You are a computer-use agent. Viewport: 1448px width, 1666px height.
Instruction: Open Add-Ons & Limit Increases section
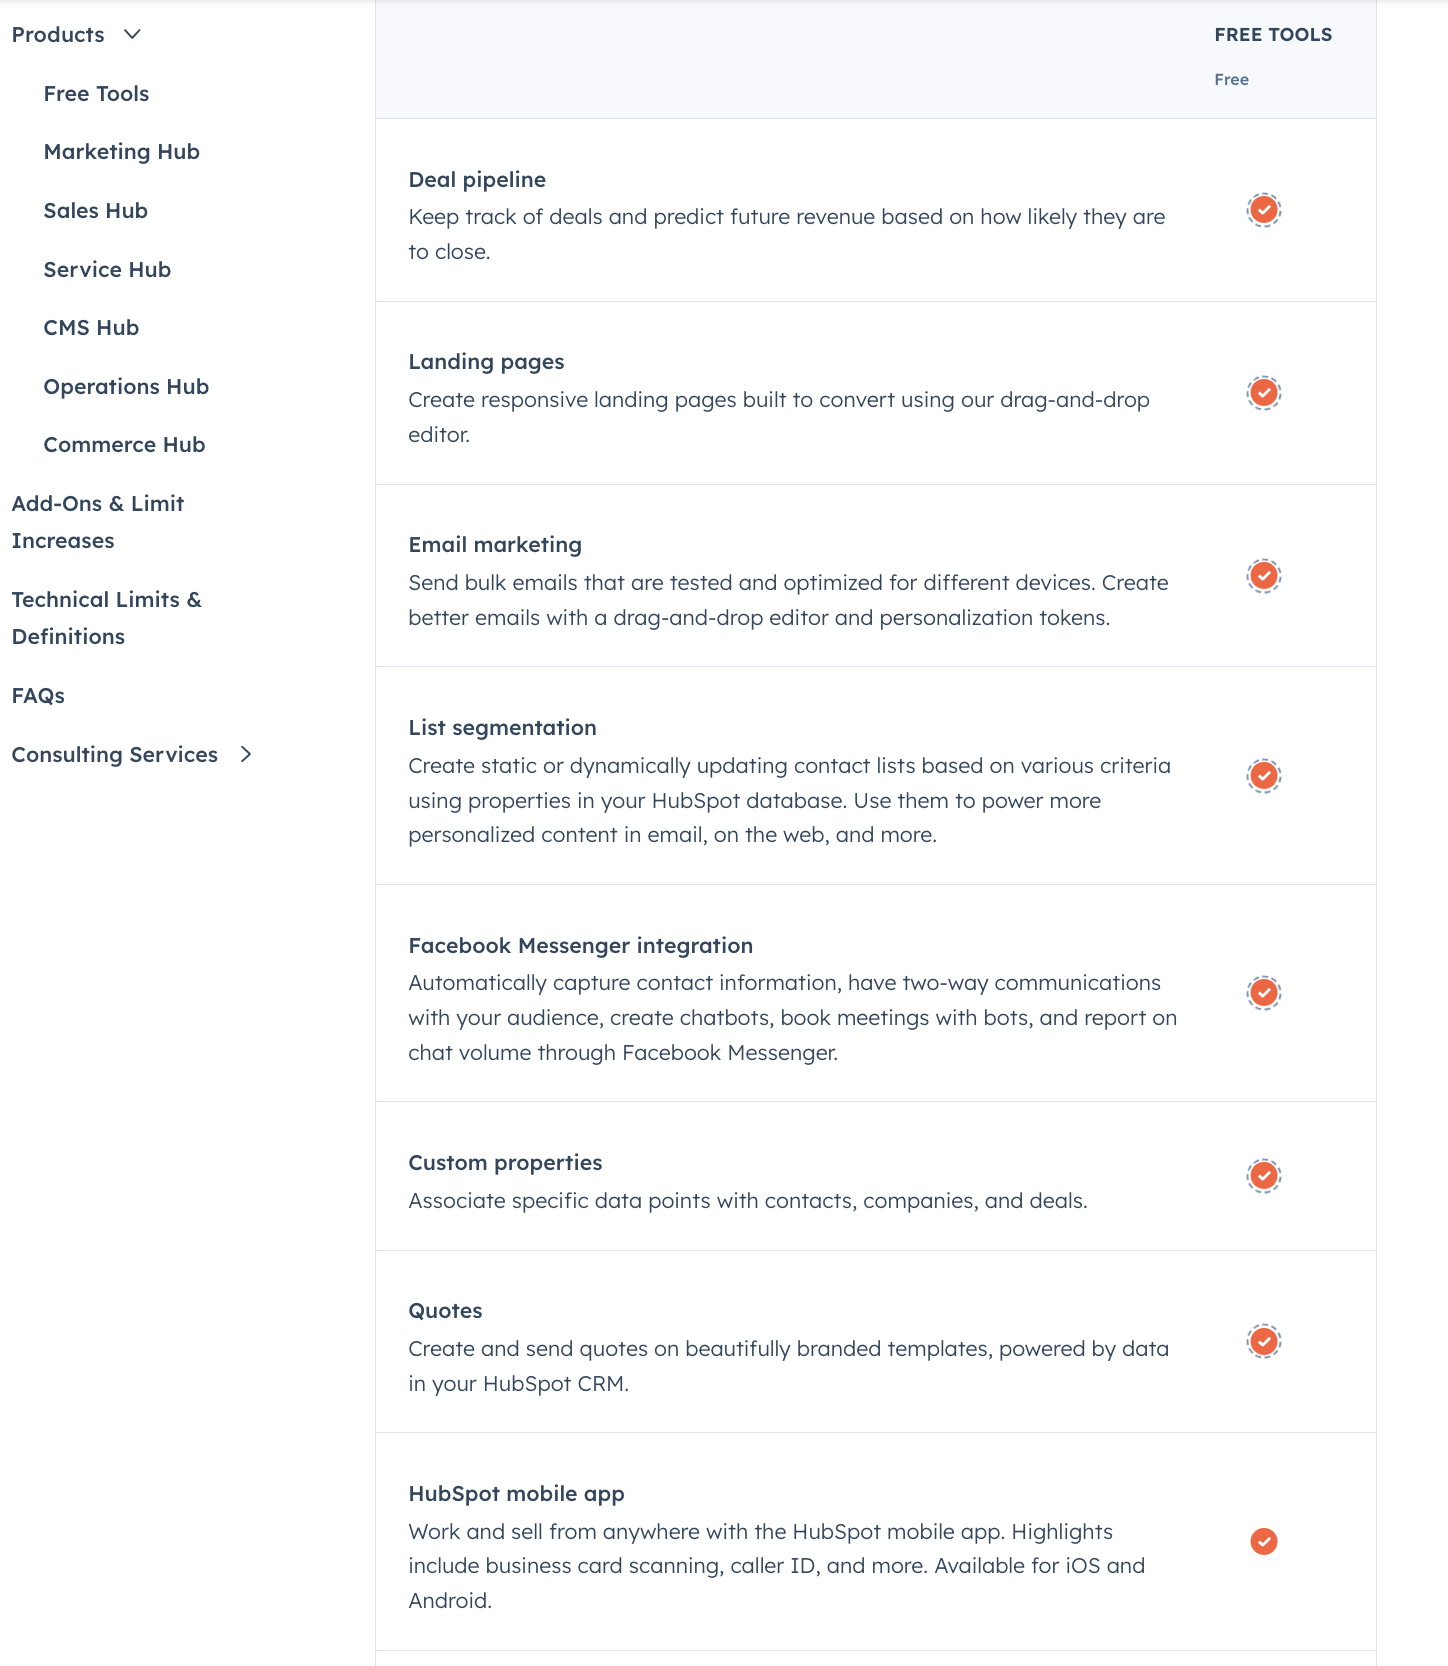coord(98,522)
